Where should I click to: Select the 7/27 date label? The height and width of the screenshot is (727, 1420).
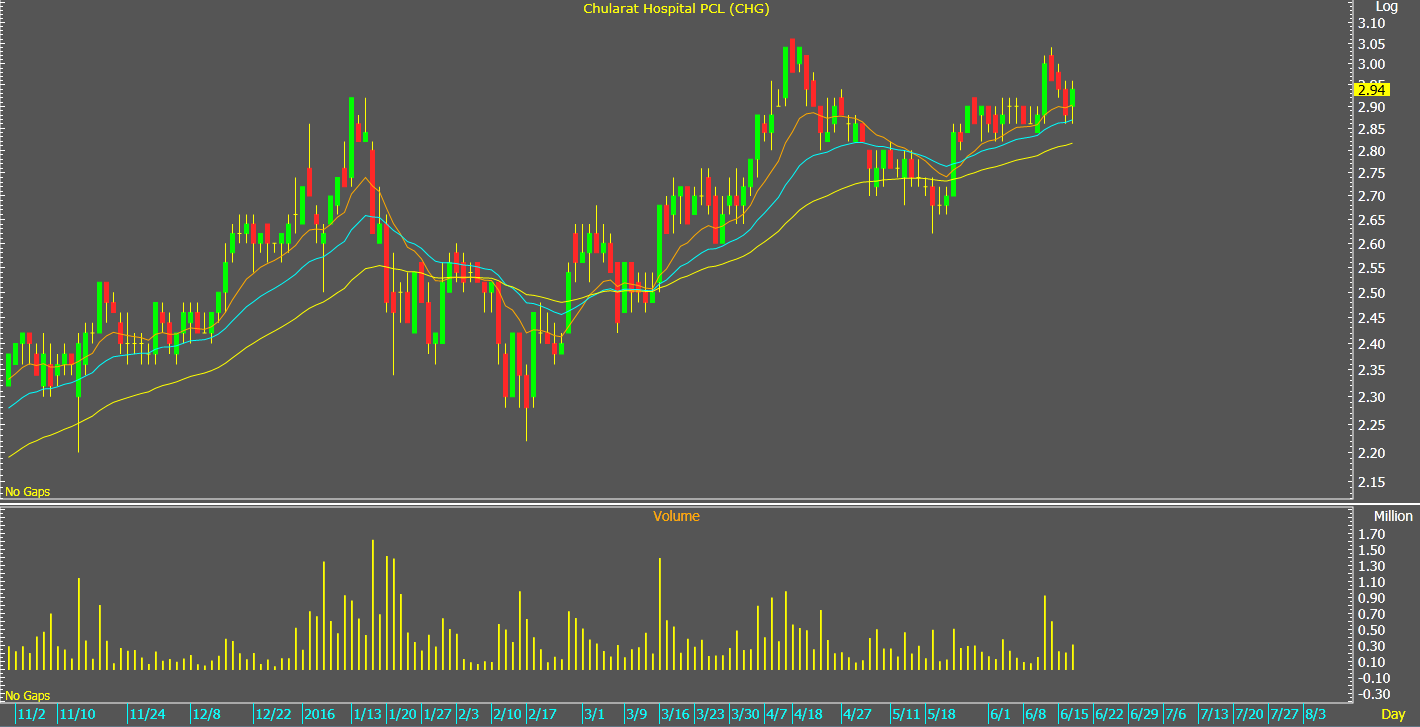(1284, 714)
